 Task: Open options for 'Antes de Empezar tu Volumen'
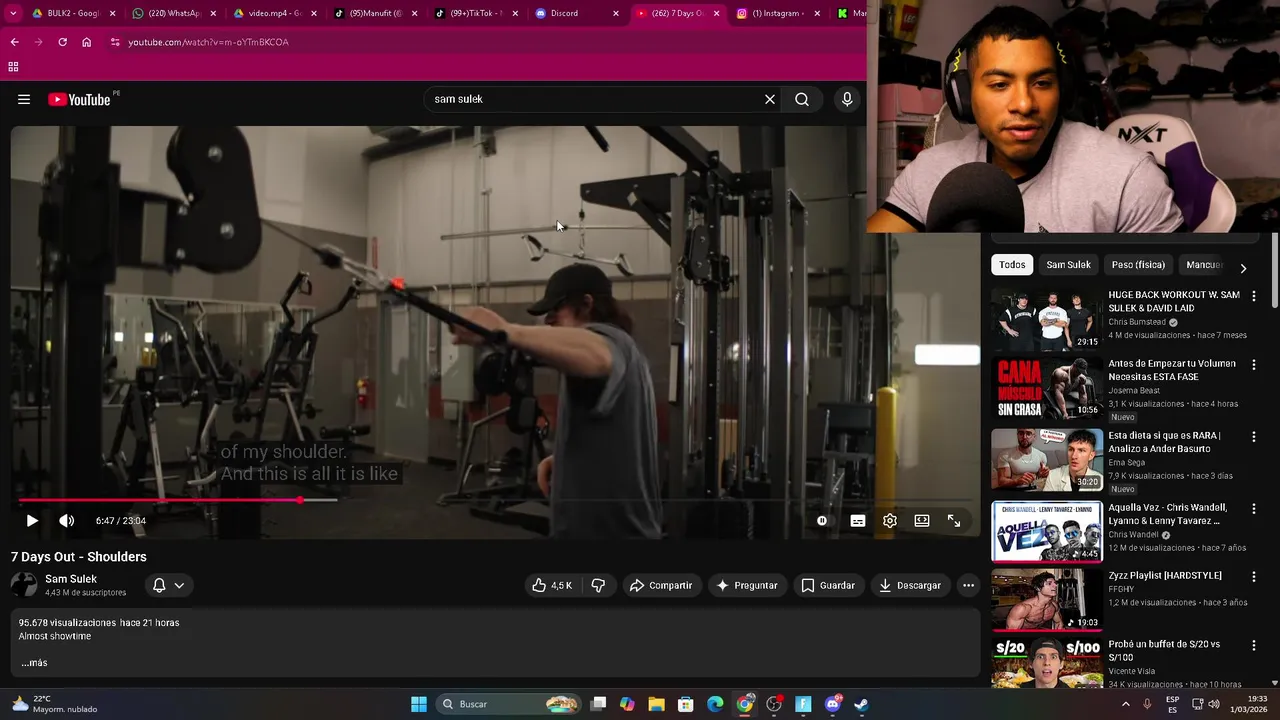click(1254, 365)
